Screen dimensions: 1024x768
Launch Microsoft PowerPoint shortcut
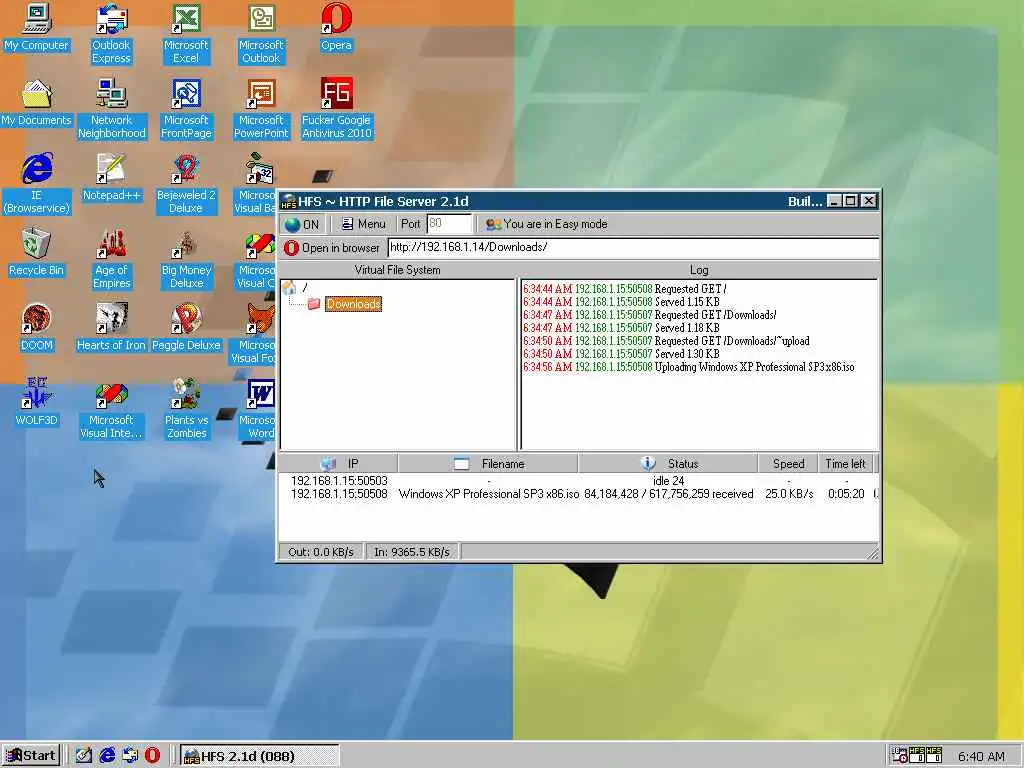click(x=261, y=109)
